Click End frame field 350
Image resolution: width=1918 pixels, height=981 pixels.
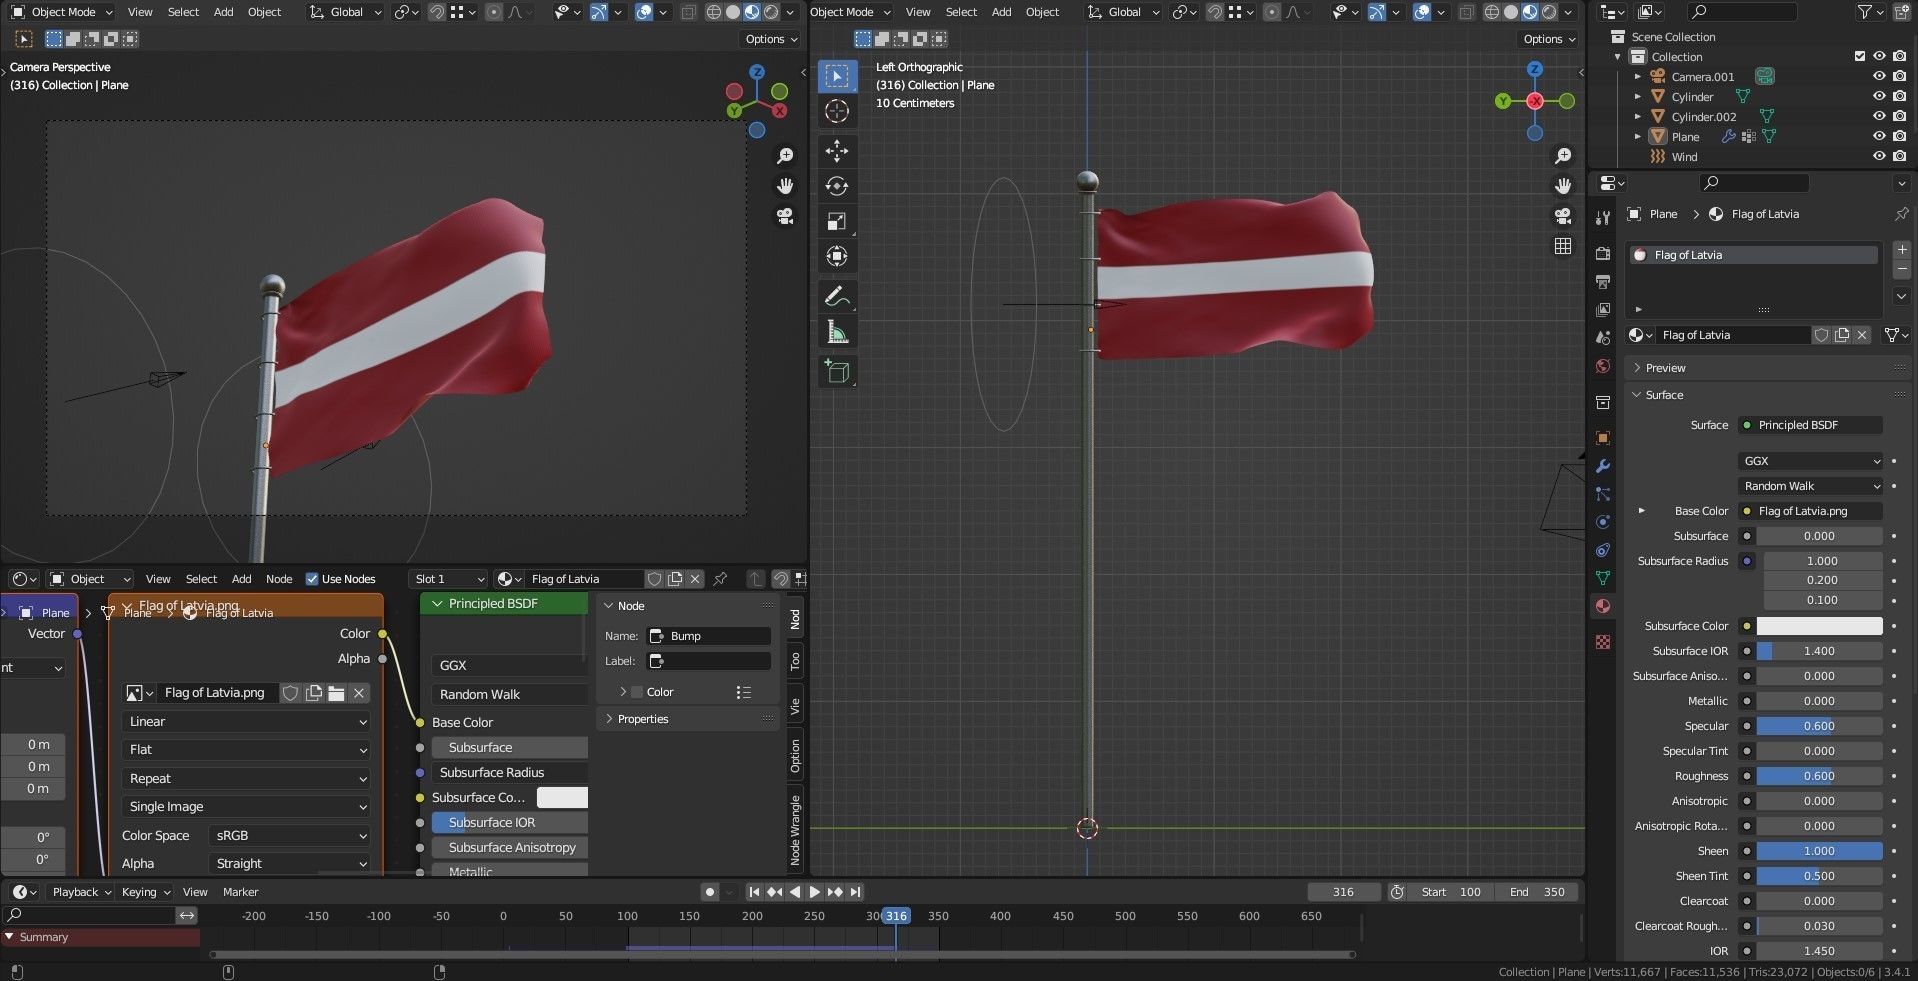click(1538, 892)
